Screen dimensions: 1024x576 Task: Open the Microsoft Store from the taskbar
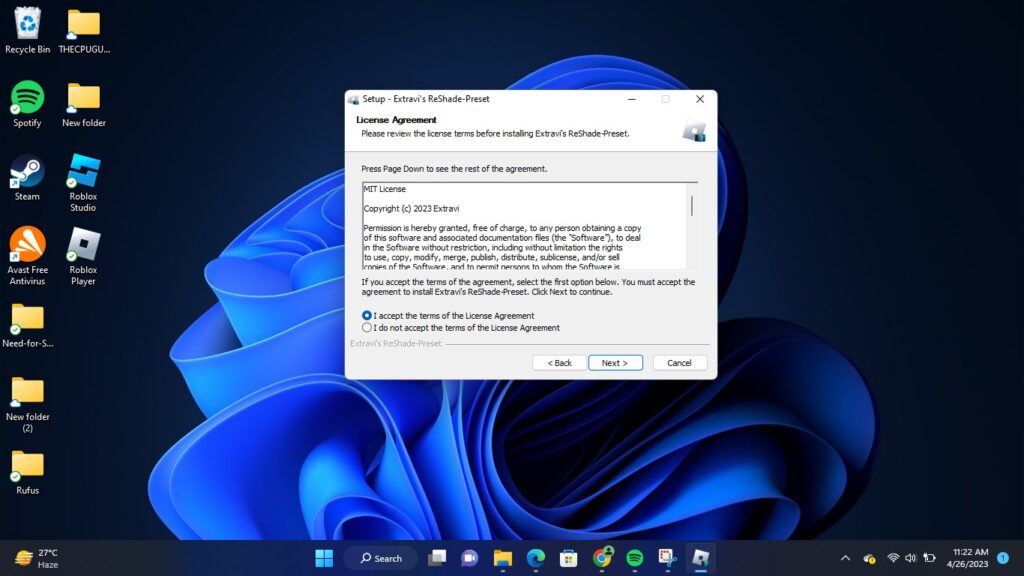click(570, 558)
